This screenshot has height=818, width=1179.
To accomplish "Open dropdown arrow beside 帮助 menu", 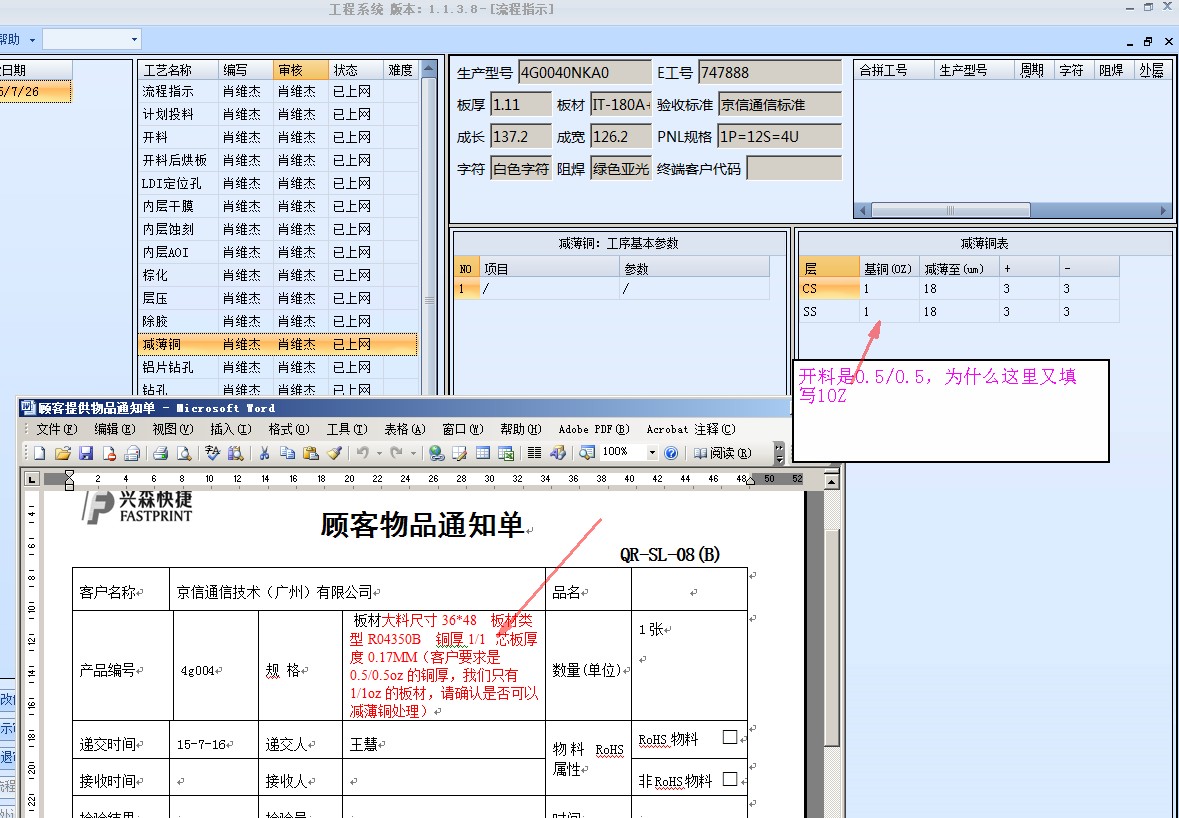I will pos(32,39).
